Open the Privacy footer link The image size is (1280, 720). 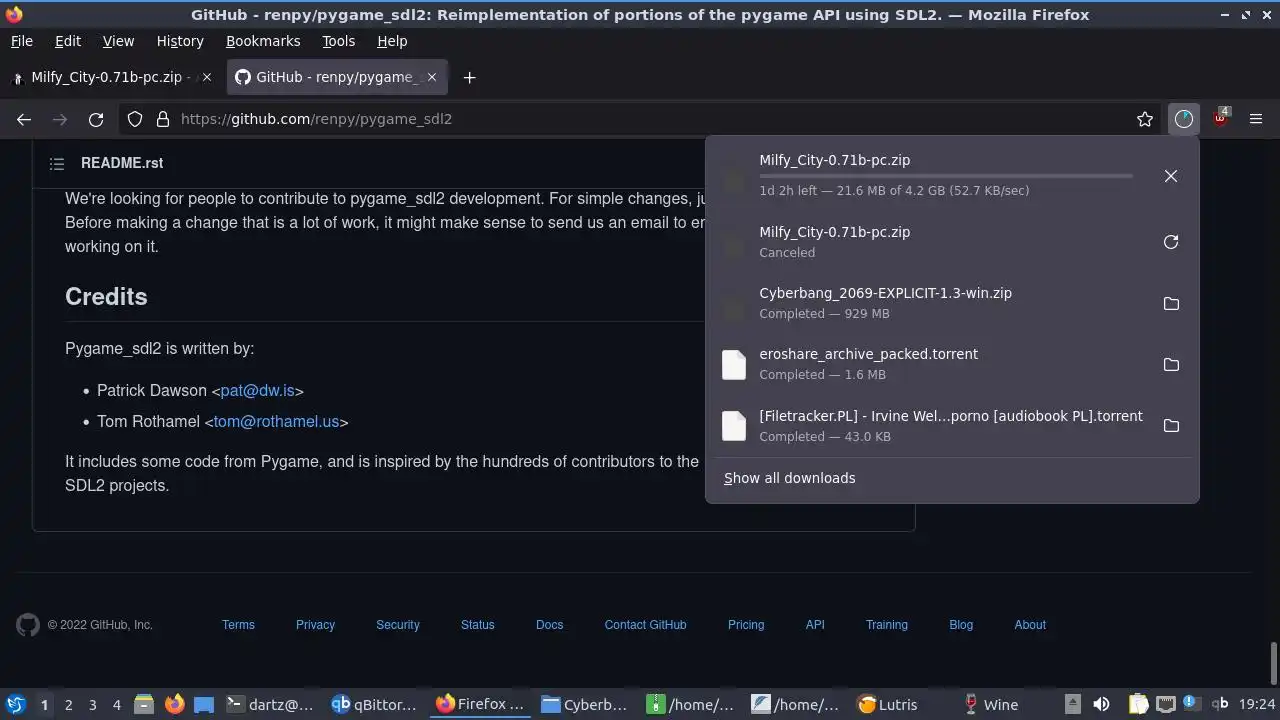tap(315, 625)
